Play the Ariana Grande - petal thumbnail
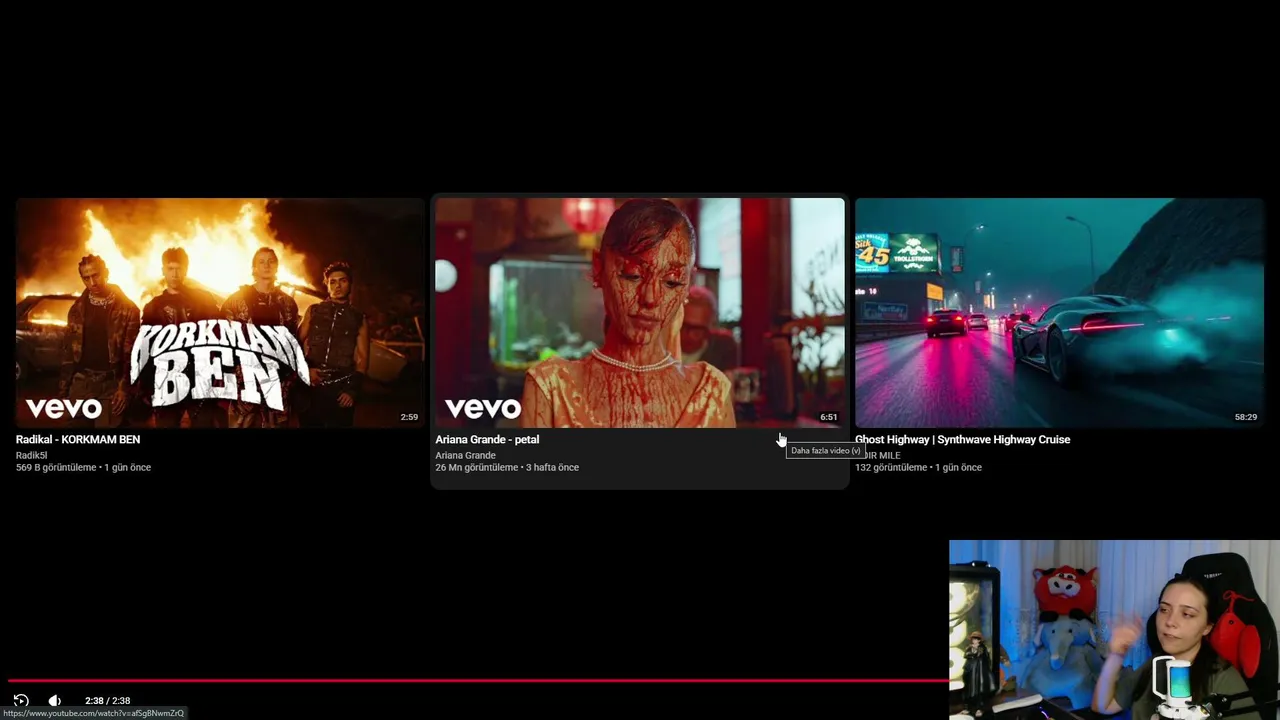 (640, 313)
